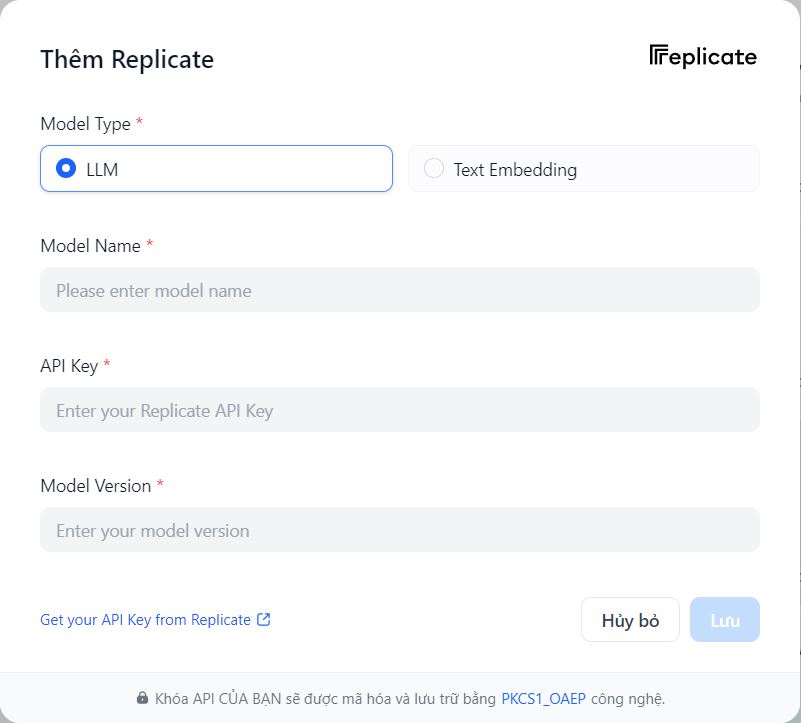Focus the Model Version input field

[400, 530]
